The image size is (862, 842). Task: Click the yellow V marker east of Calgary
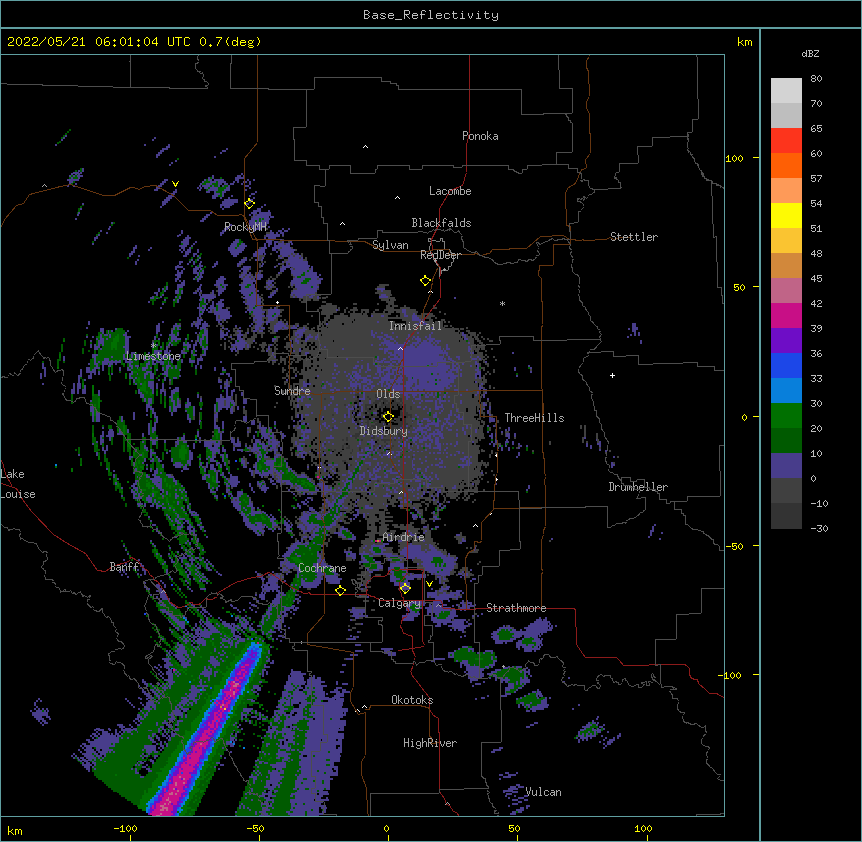pyautogui.click(x=429, y=584)
